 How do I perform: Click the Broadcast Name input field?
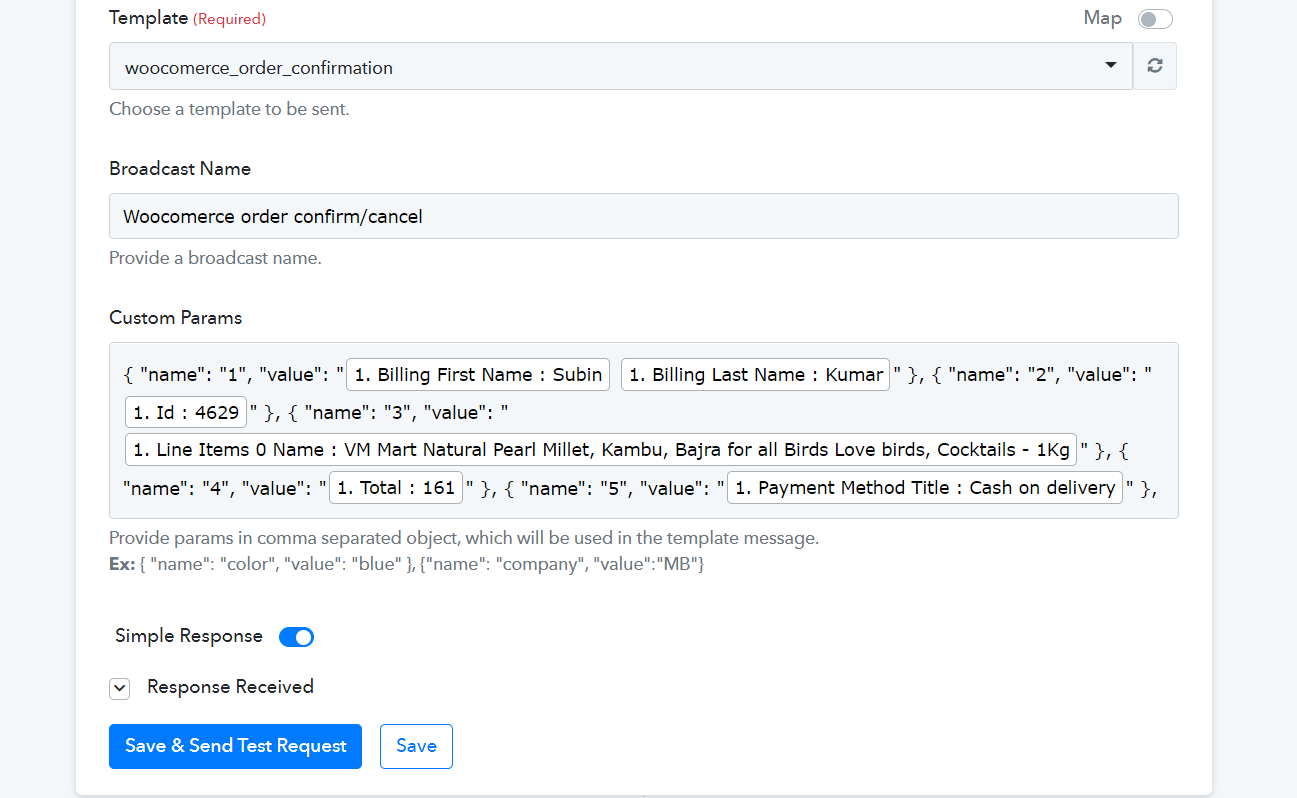pyautogui.click(x=644, y=216)
